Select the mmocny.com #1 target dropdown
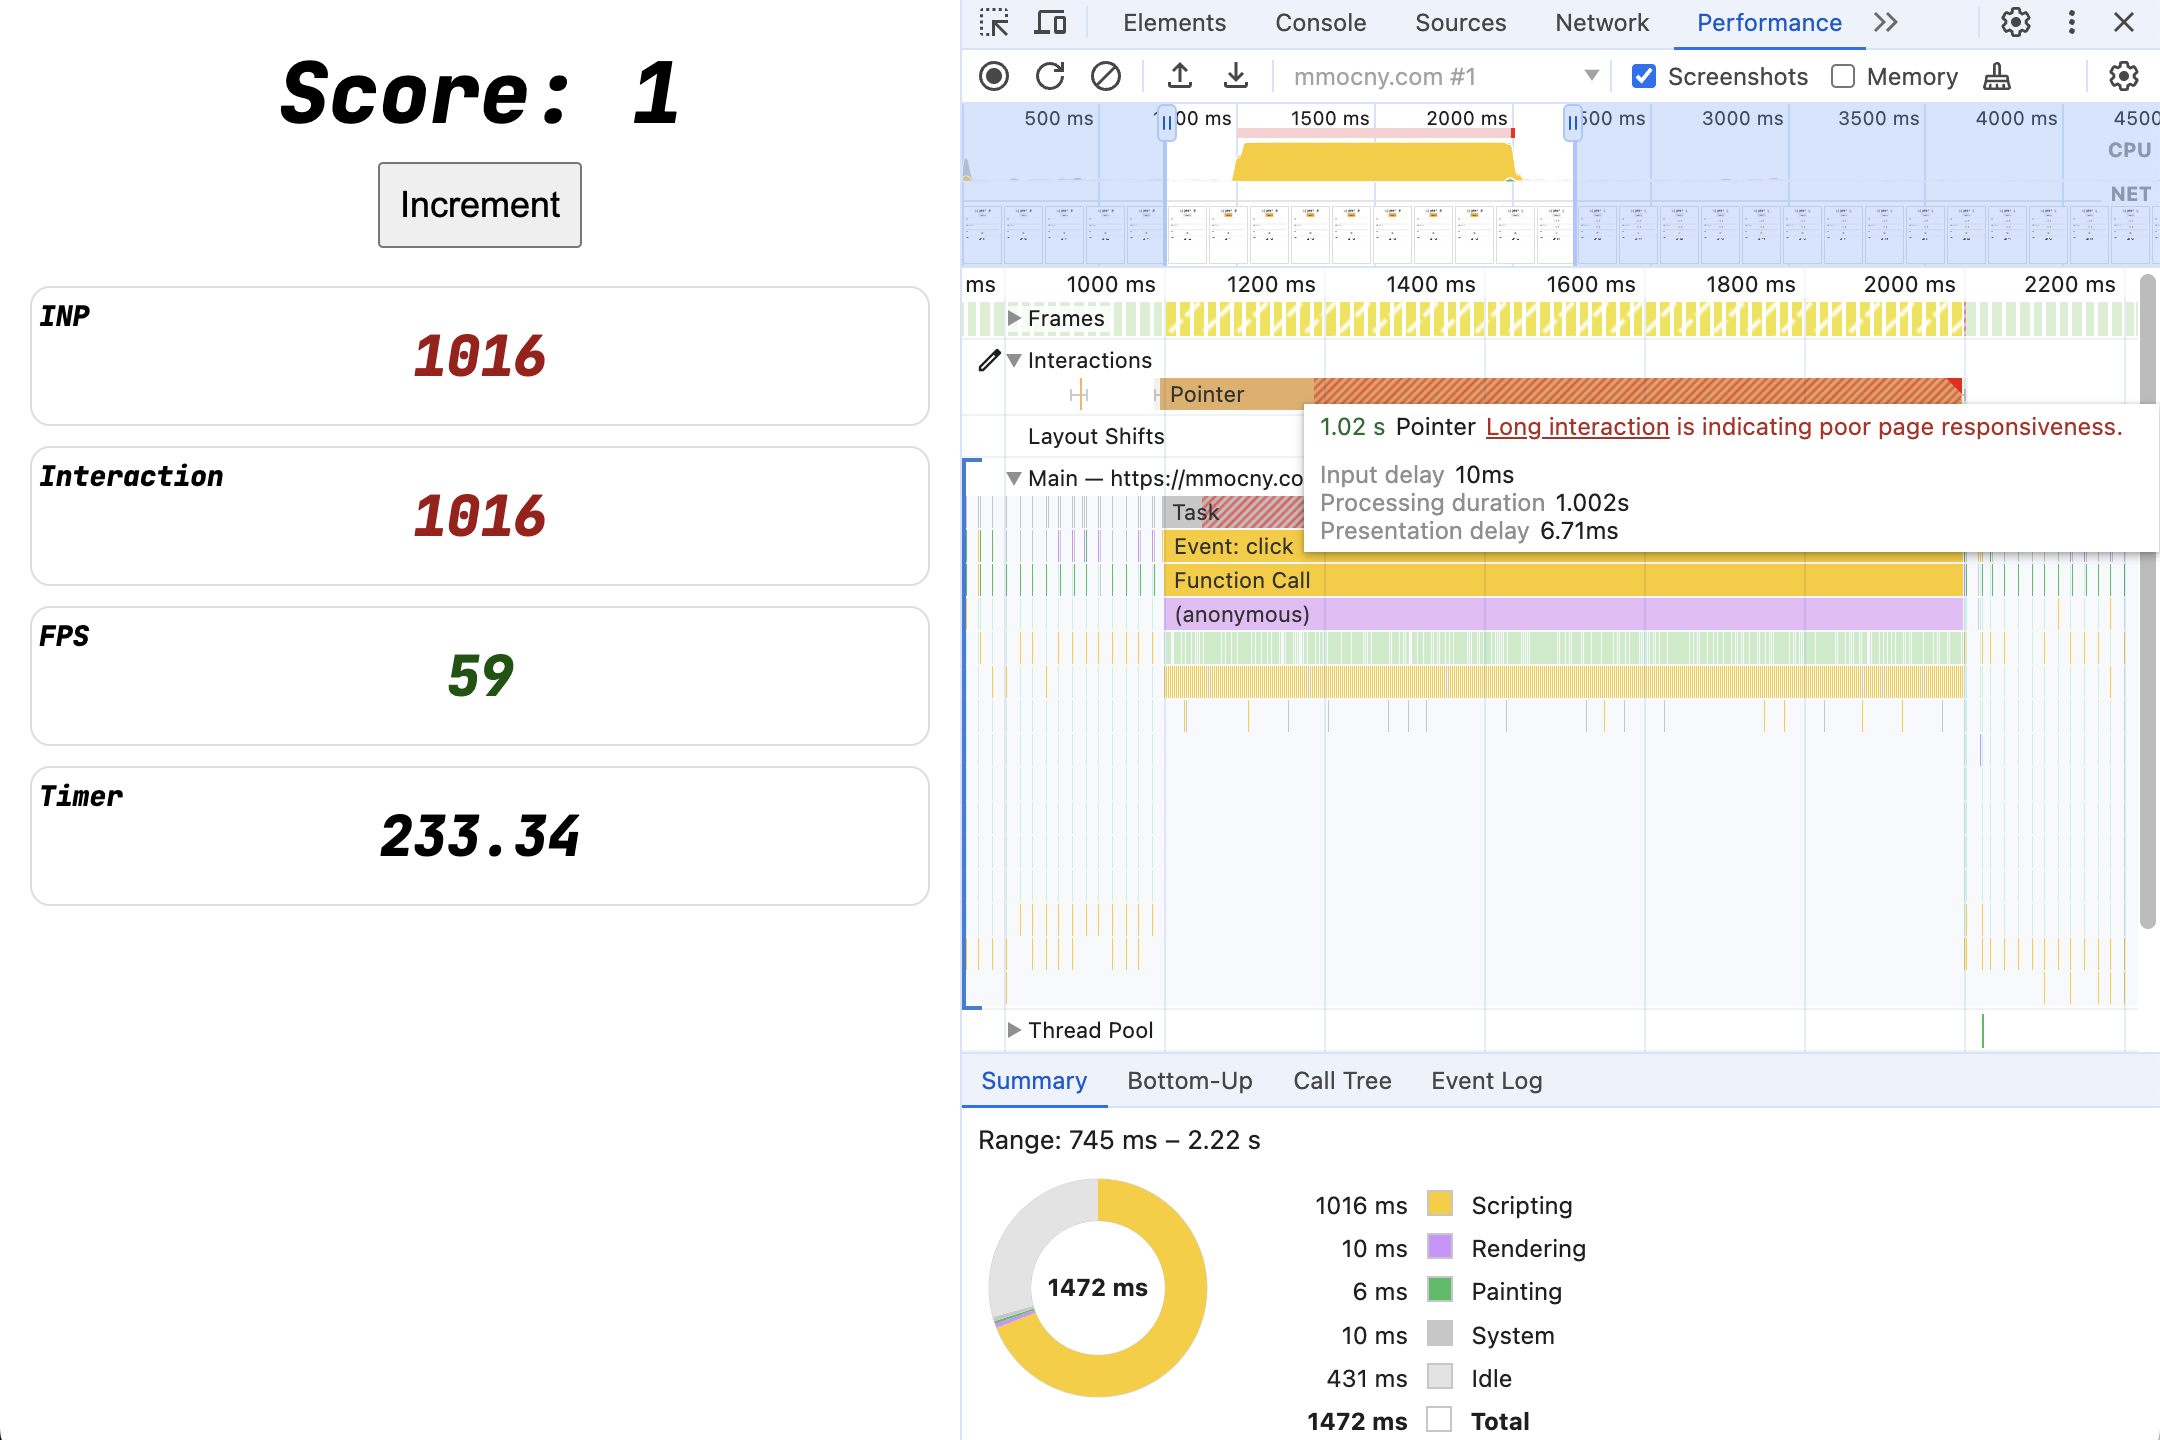This screenshot has width=2160, height=1440. (x=1442, y=74)
